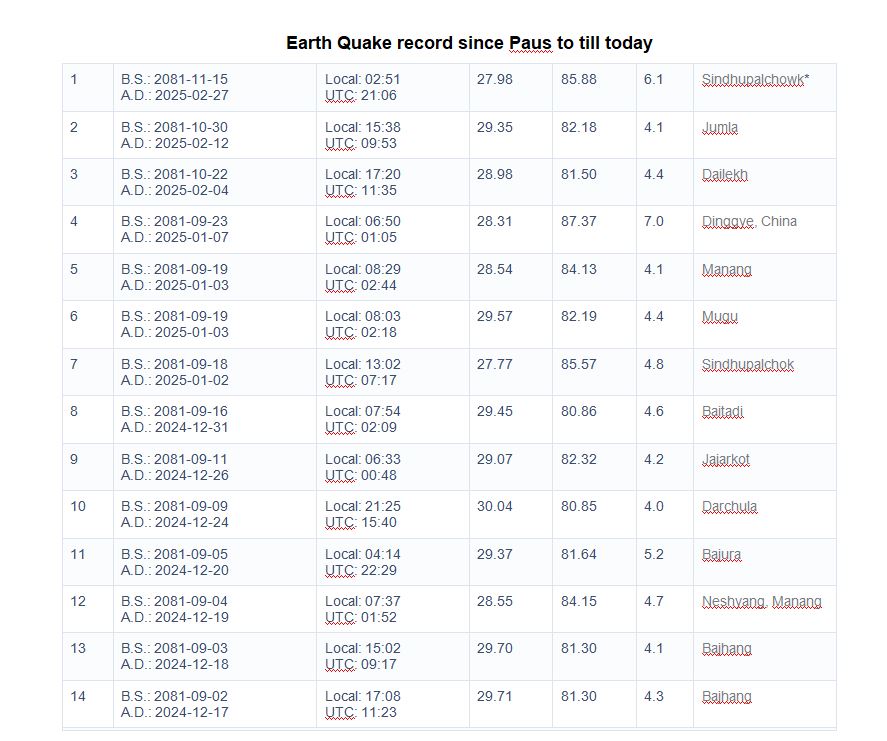Click the Dinggye, China location
Viewport: 887px width, 741px height.
749,222
